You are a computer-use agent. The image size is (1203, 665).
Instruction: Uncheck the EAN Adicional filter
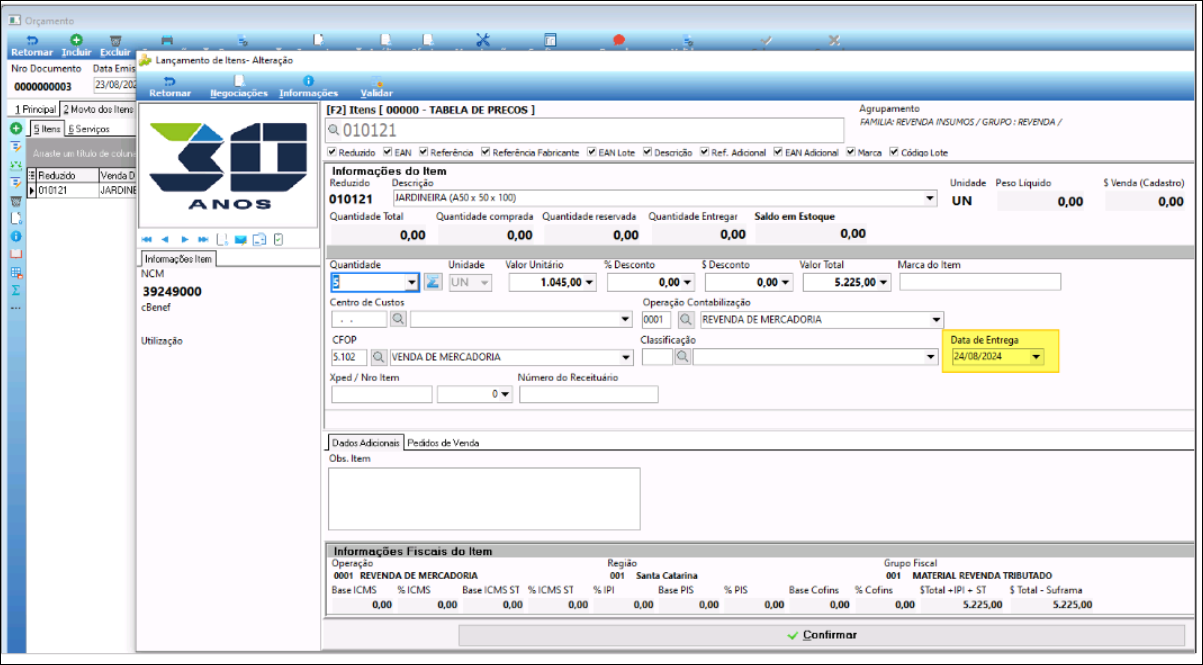click(x=778, y=153)
